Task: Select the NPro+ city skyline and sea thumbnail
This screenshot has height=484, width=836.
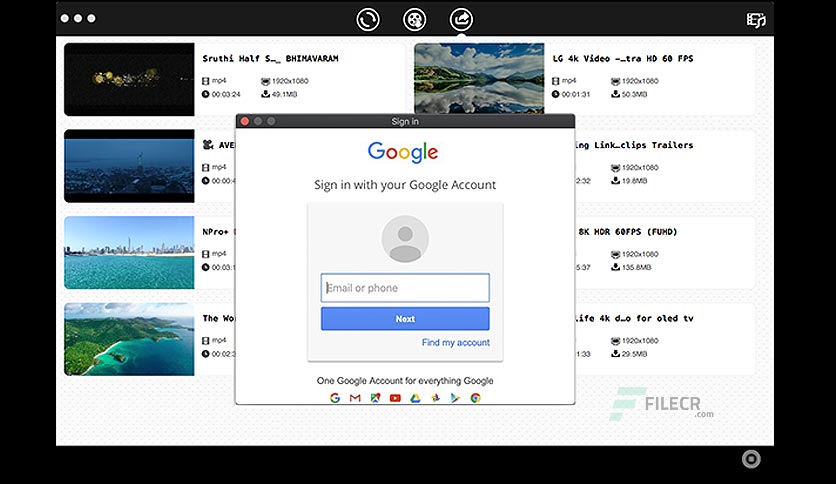Action: coord(129,252)
